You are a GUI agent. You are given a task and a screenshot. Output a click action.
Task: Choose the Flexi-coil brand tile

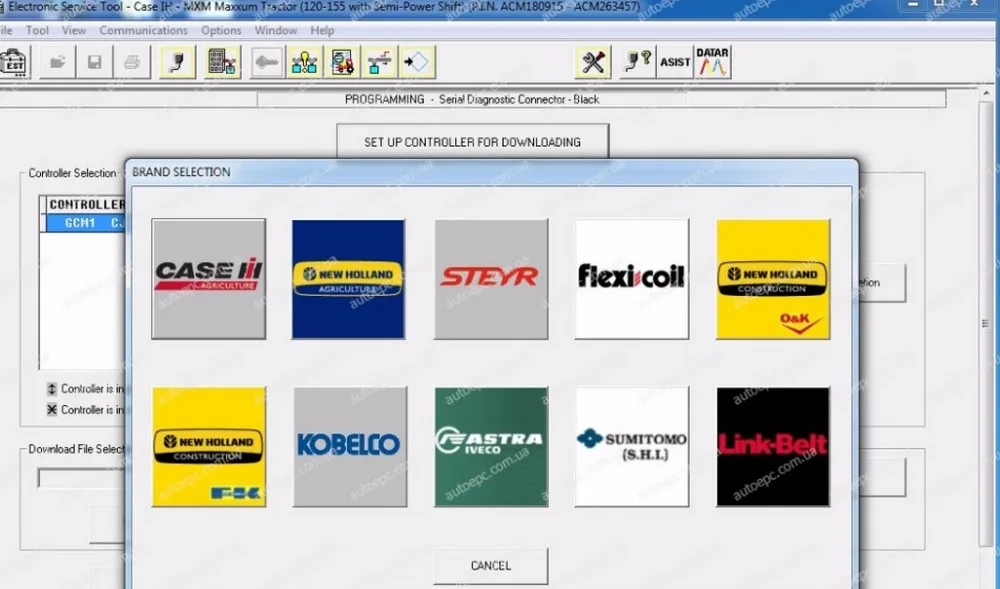click(x=631, y=279)
